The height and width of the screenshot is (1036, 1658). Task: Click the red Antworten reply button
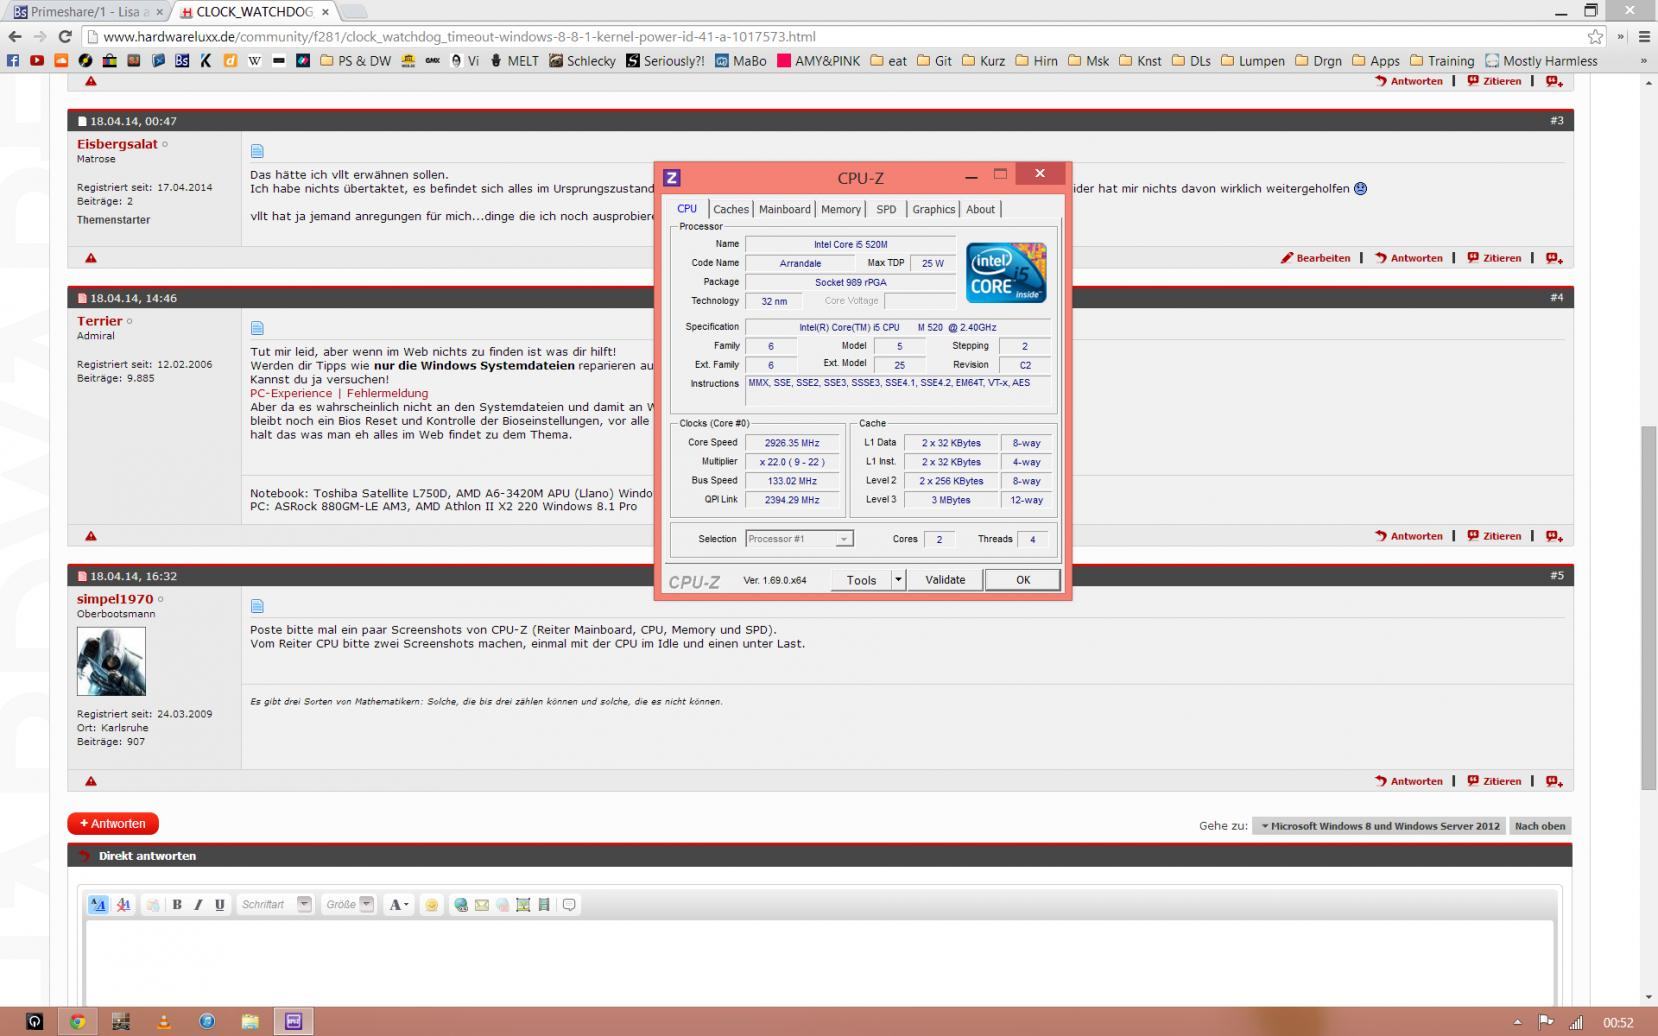click(x=113, y=823)
